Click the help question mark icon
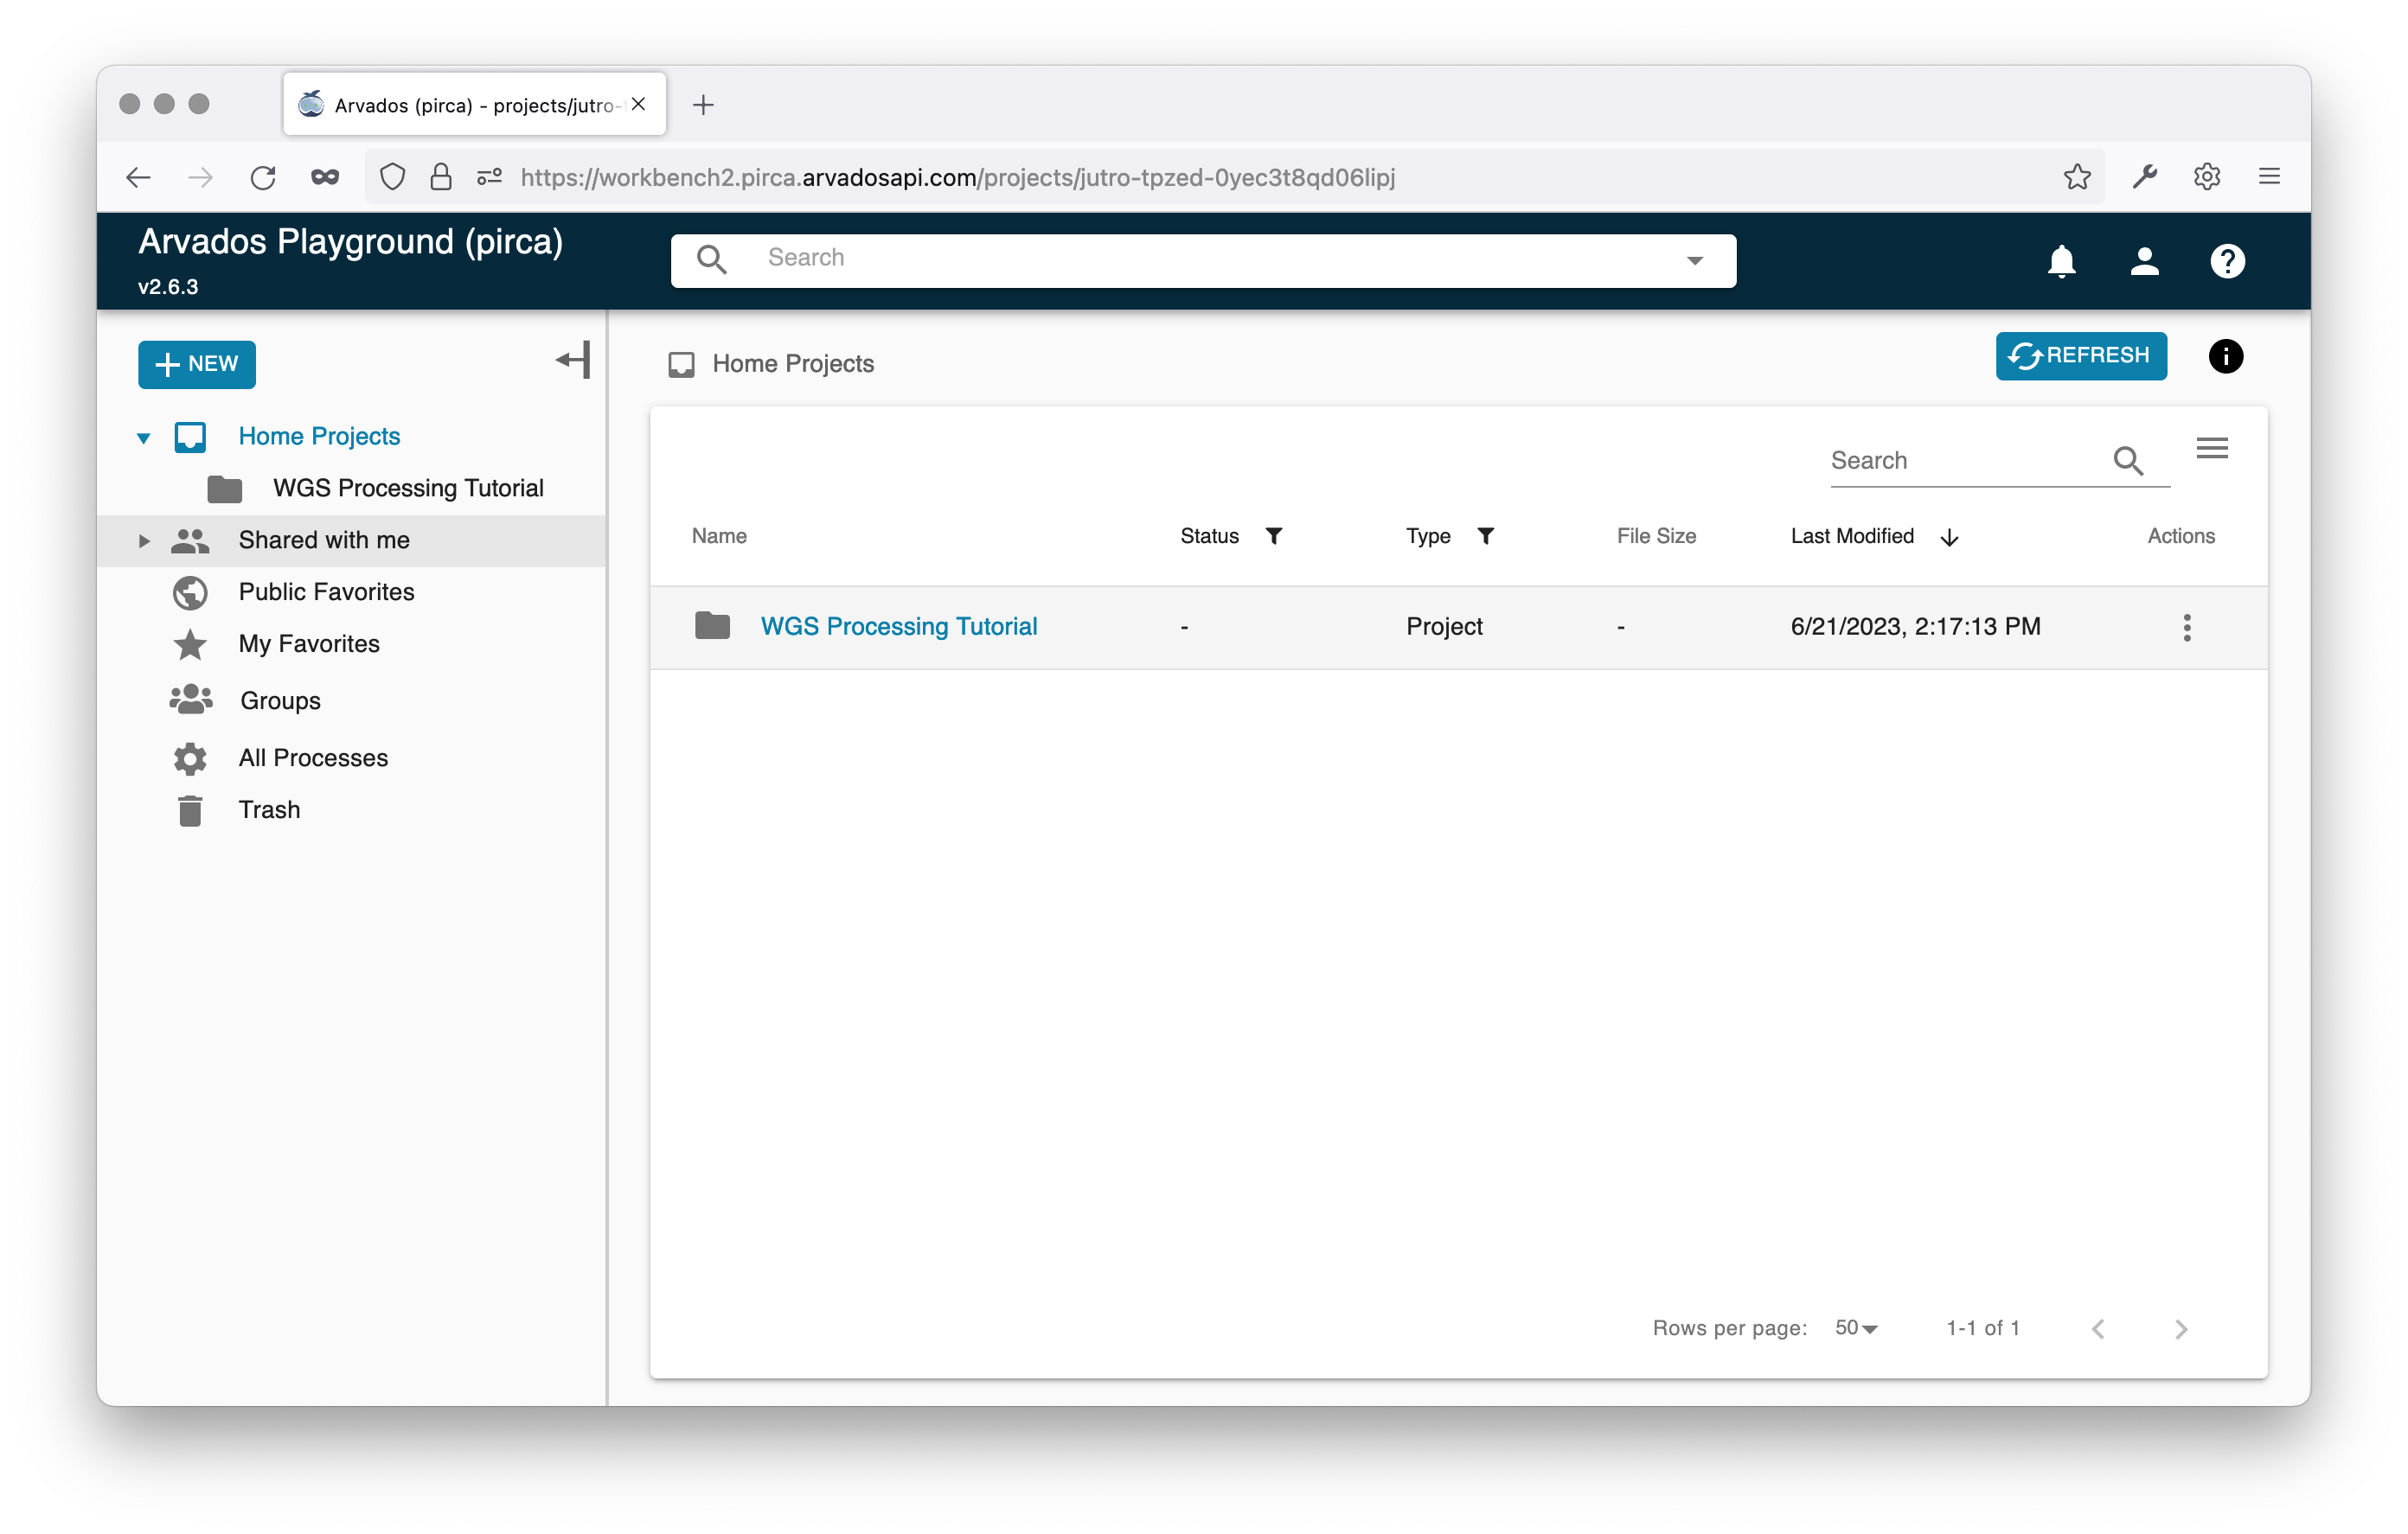 pos(2227,261)
